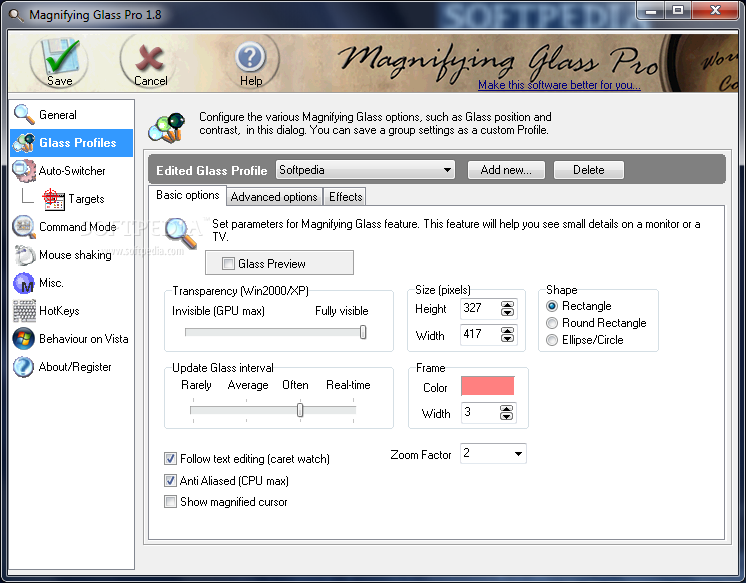The width and height of the screenshot is (746, 583).
Task: Open the Auto-Switcher settings page
Action: (72, 171)
